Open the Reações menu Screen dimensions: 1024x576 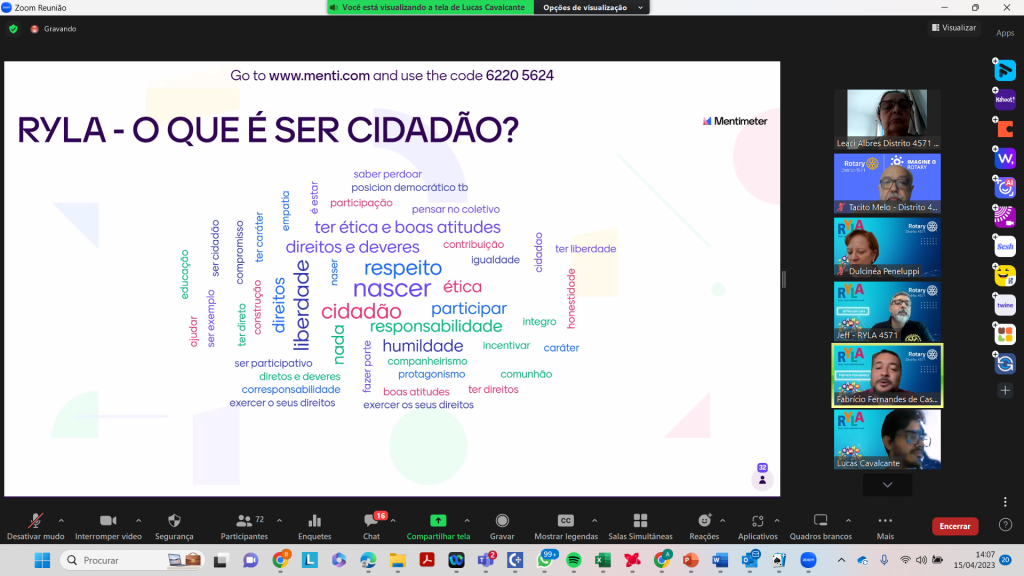click(704, 525)
